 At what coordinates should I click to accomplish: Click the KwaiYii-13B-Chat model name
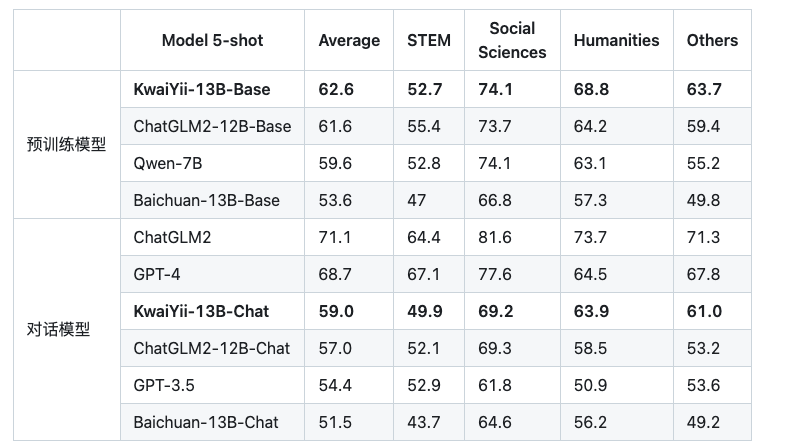click(201, 311)
